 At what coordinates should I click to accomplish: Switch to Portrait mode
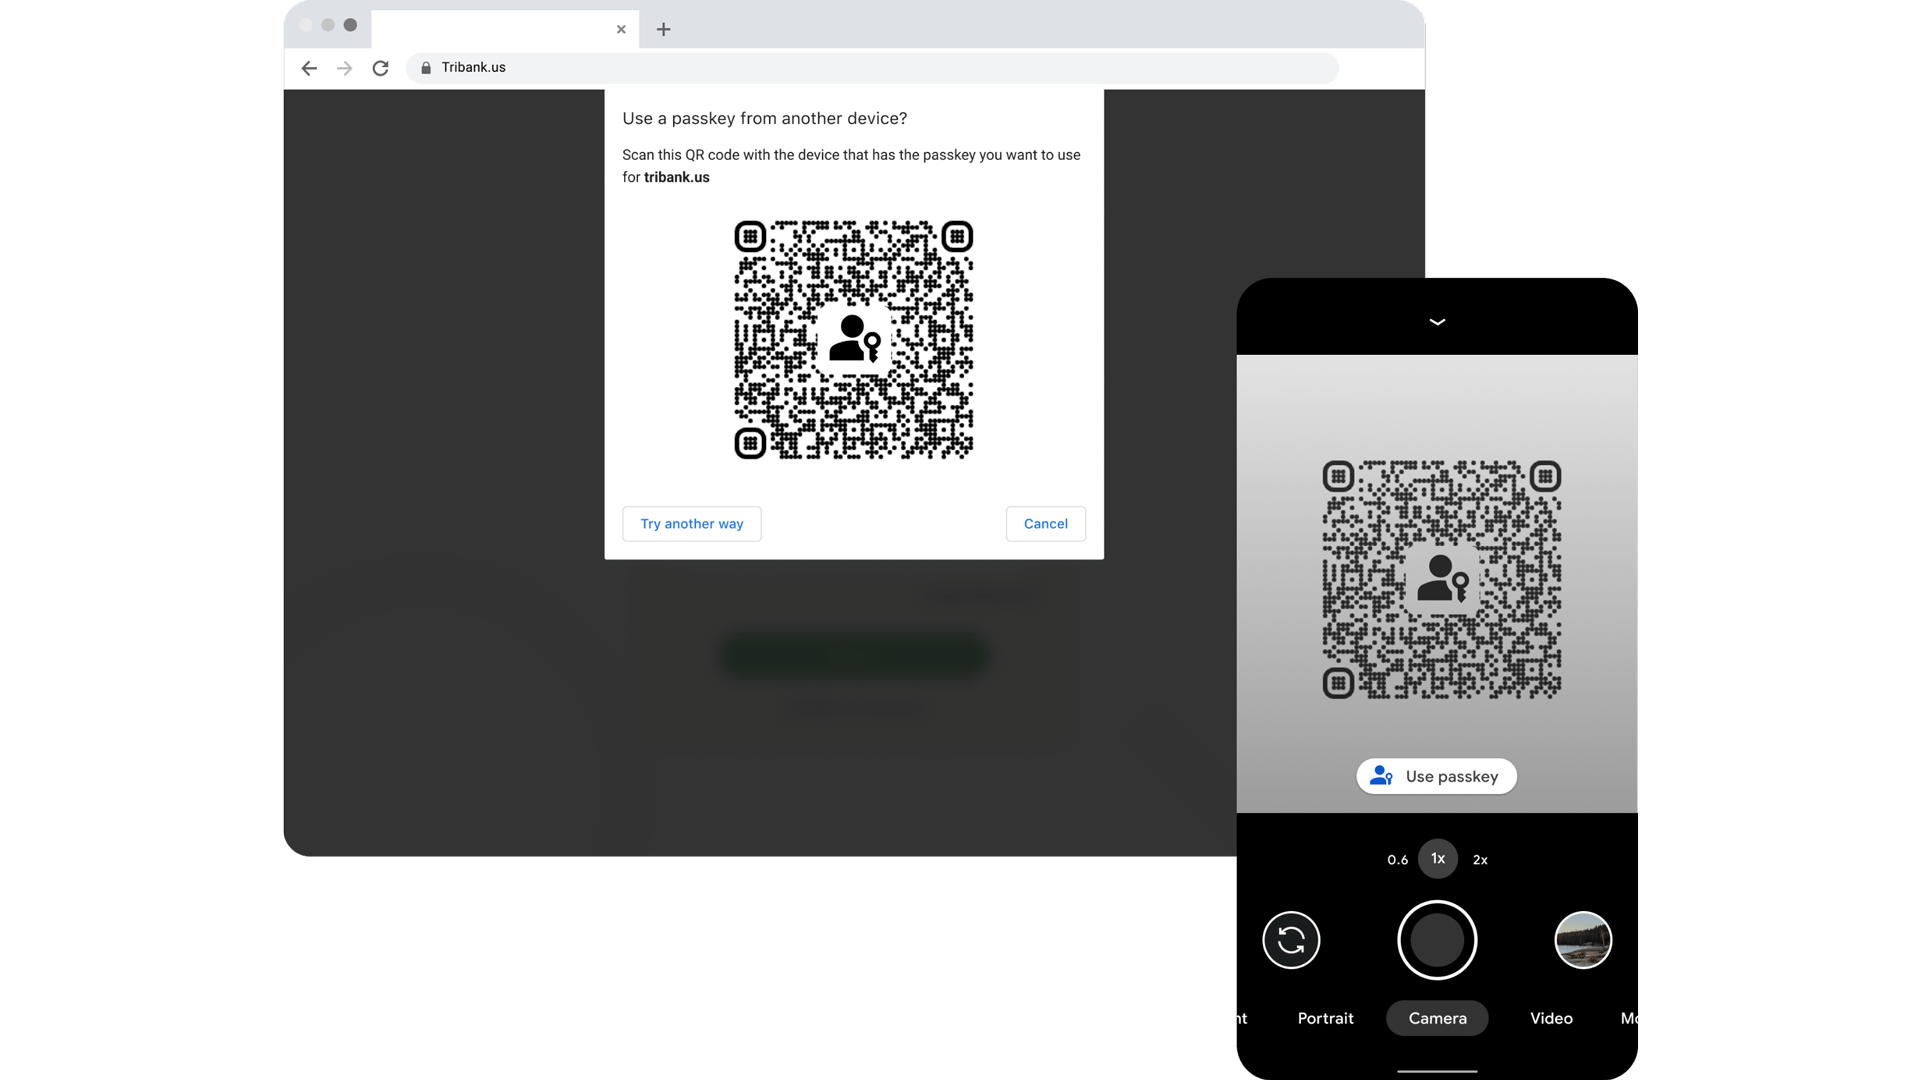(1325, 1018)
